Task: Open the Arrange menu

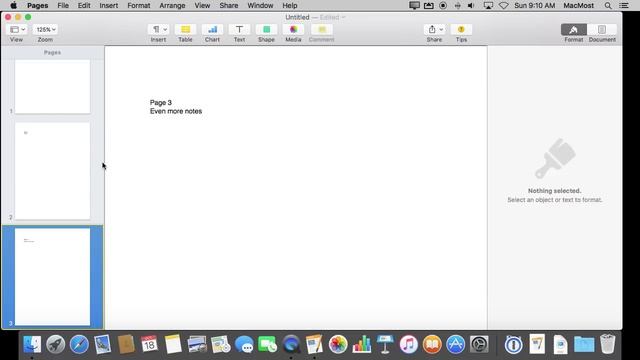Action: [x=172, y=5]
